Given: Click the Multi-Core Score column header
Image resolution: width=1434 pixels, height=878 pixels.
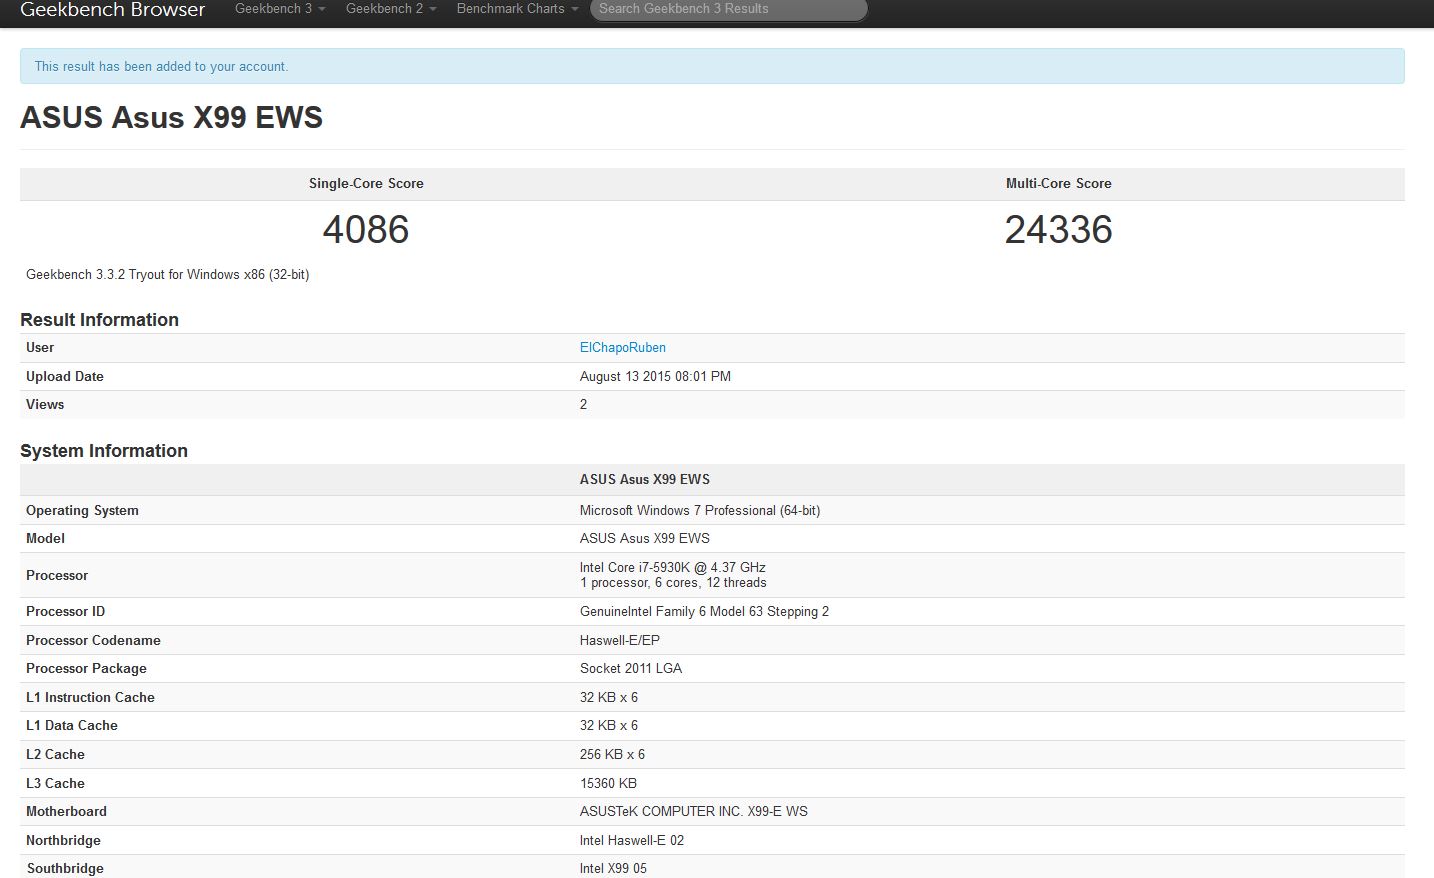Looking at the screenshot, I should point(1059,183).
